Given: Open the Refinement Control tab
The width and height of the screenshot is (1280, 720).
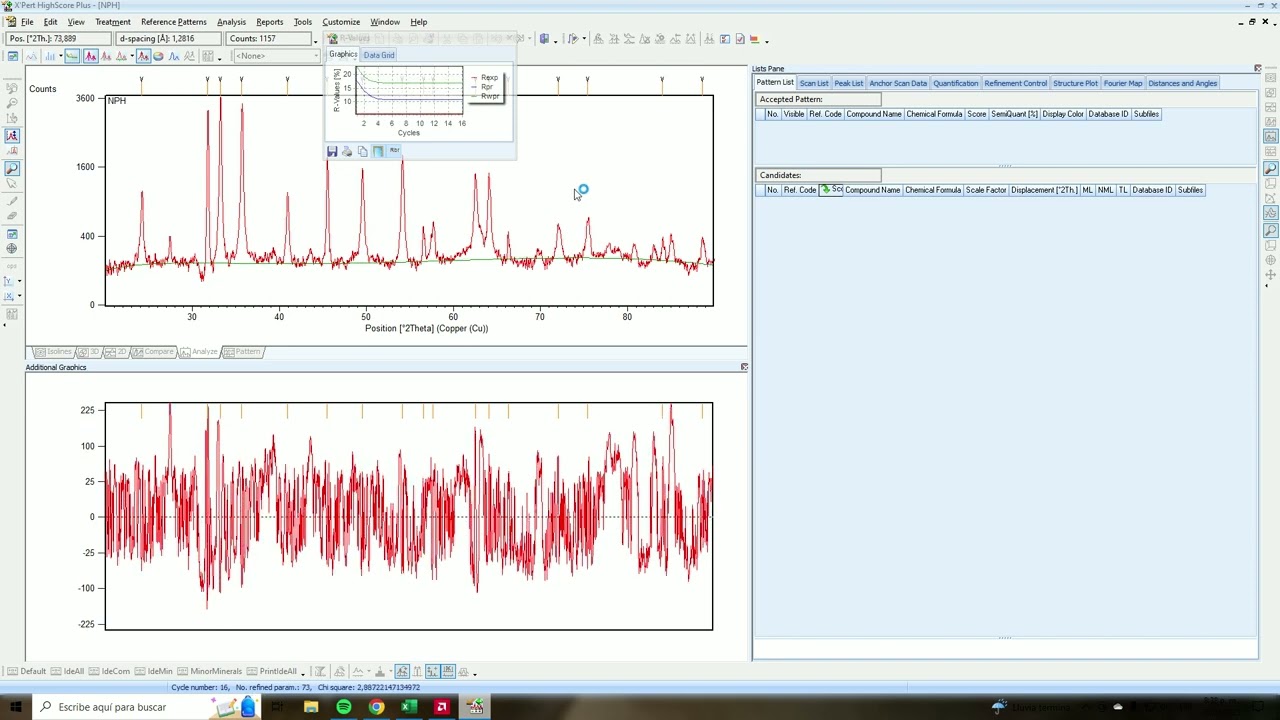Looking at the screenshot, I should (1016, 83).
